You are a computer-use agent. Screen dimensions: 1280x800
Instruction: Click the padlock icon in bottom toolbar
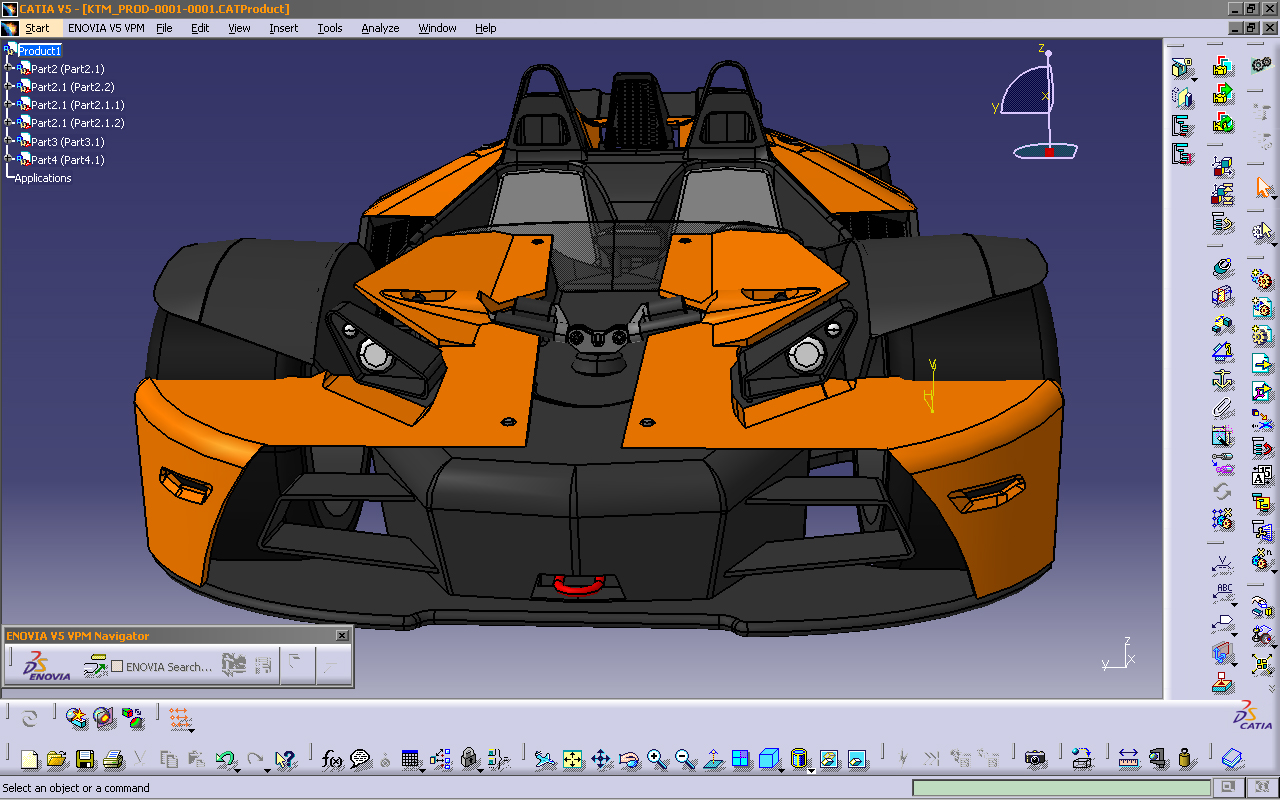point(468,760)
